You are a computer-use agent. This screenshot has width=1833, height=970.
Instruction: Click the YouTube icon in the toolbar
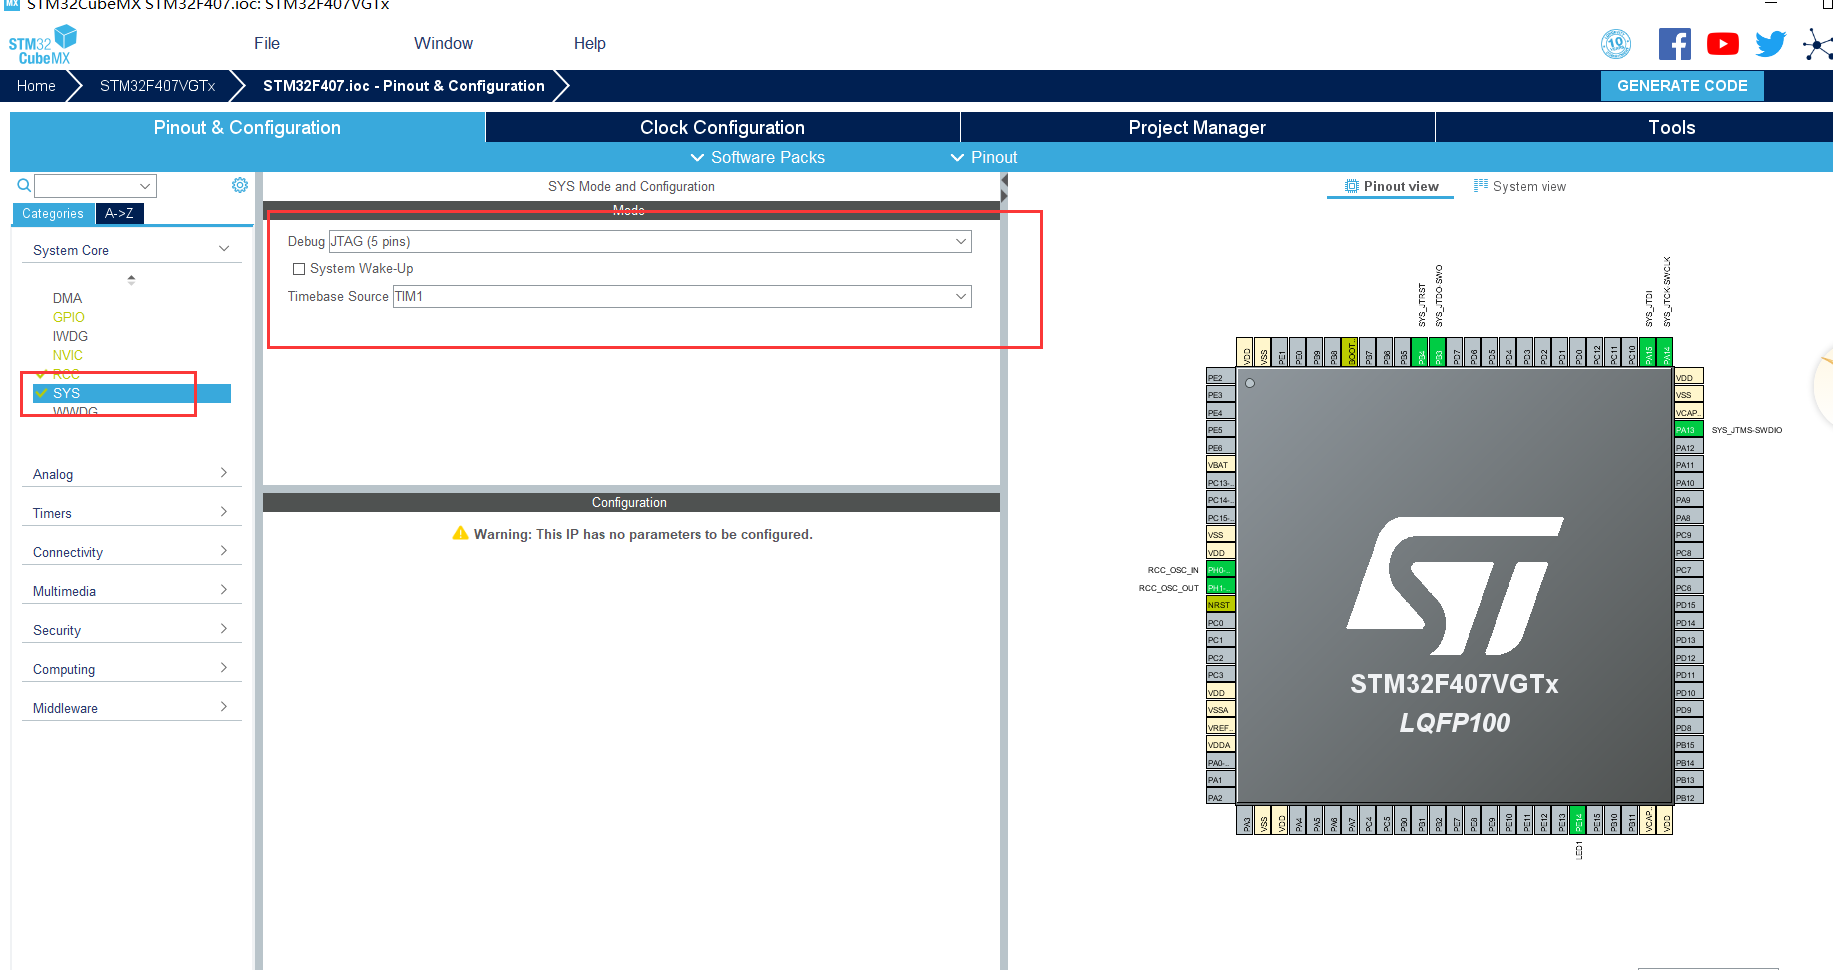click(x=1722, y=44)
